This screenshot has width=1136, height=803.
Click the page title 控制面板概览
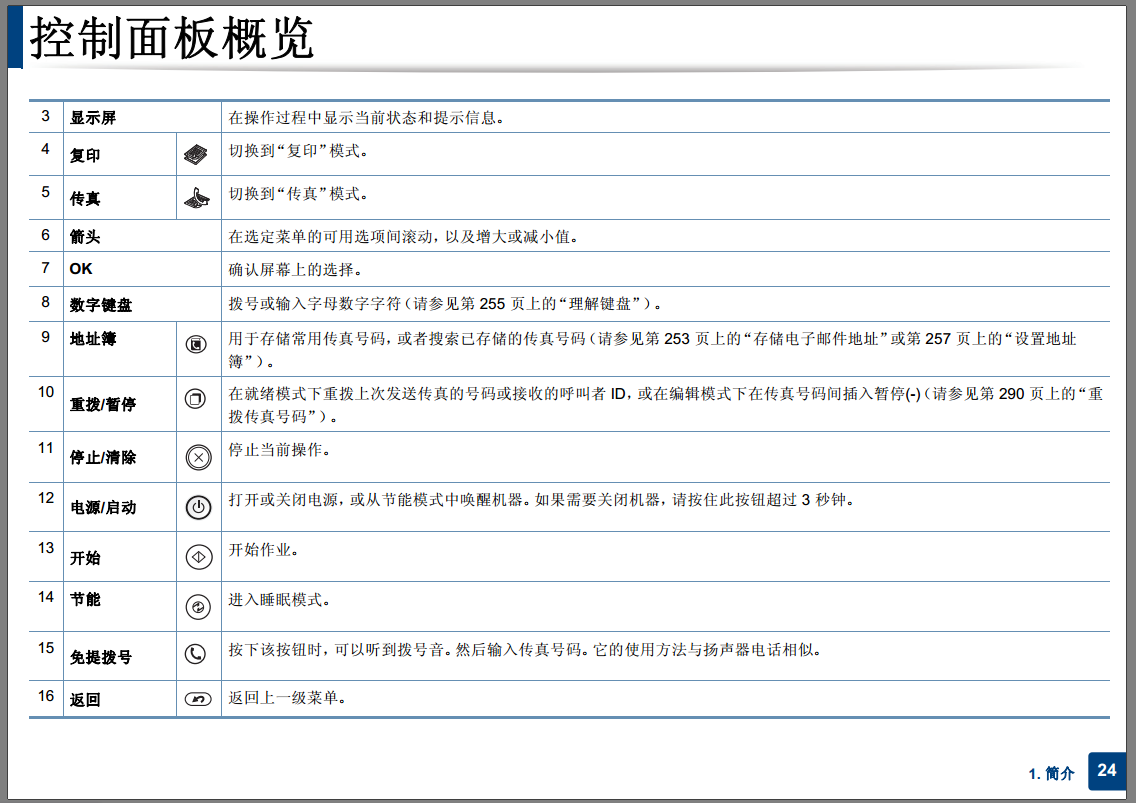coord(172,38)
